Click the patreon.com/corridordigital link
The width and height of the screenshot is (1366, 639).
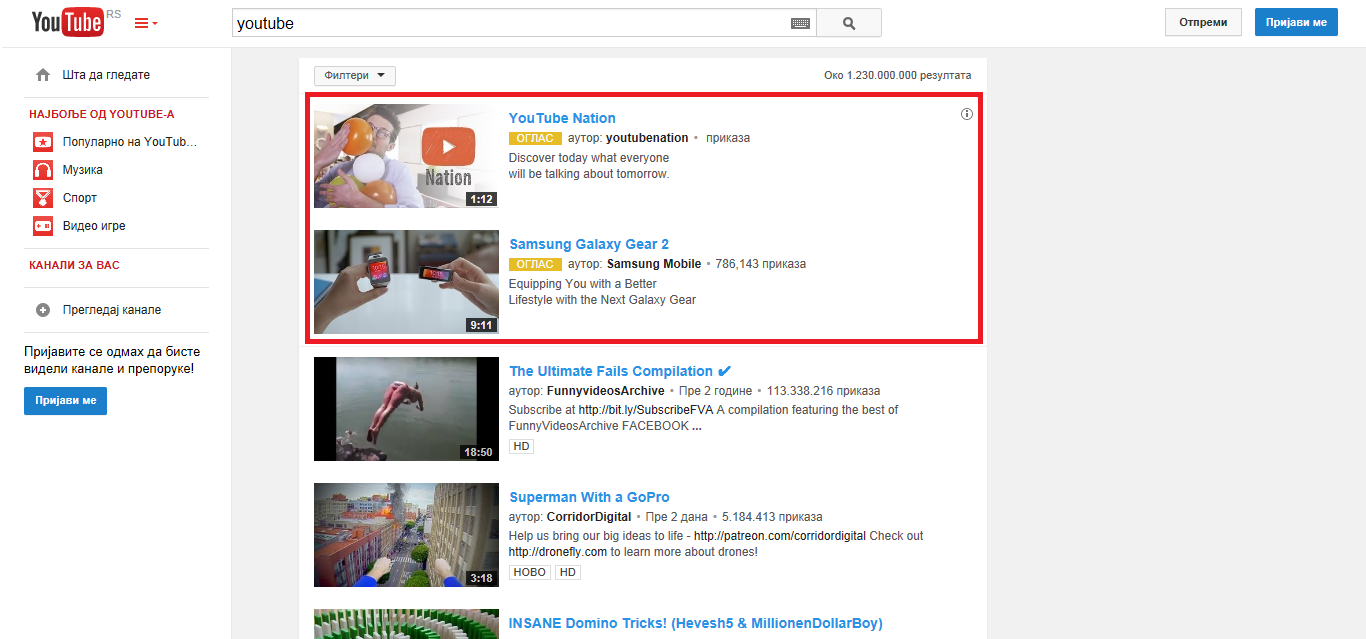pos(780,536)
